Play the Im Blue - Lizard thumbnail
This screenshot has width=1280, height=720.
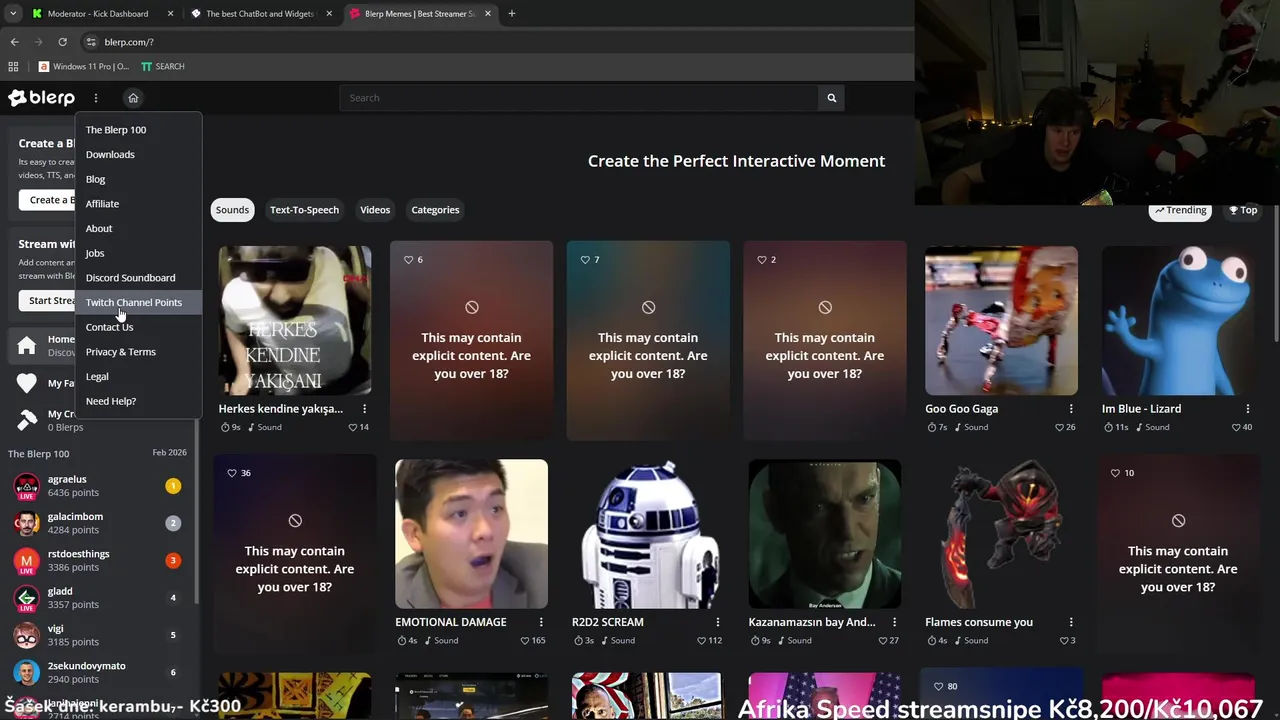(x=1178, y=321)
